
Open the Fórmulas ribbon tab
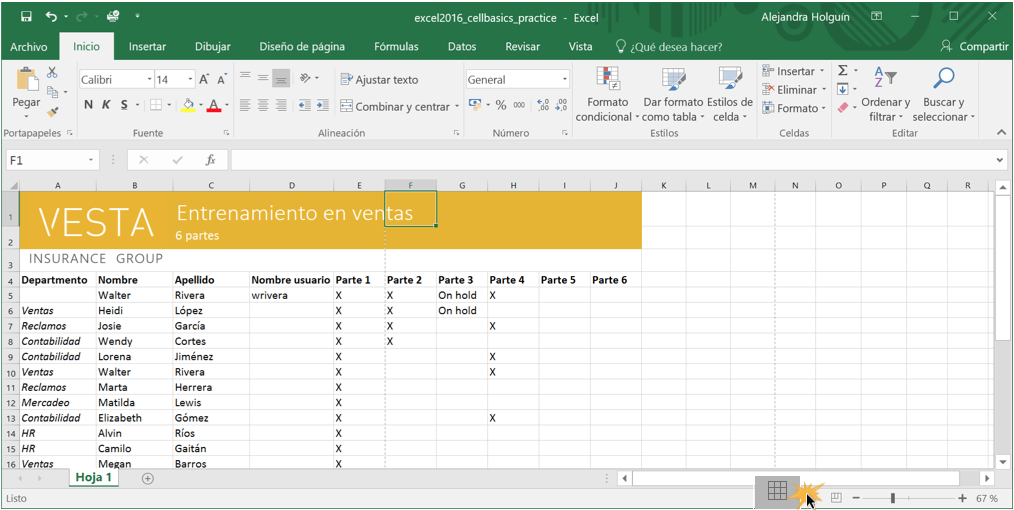[x=396, y=46]
